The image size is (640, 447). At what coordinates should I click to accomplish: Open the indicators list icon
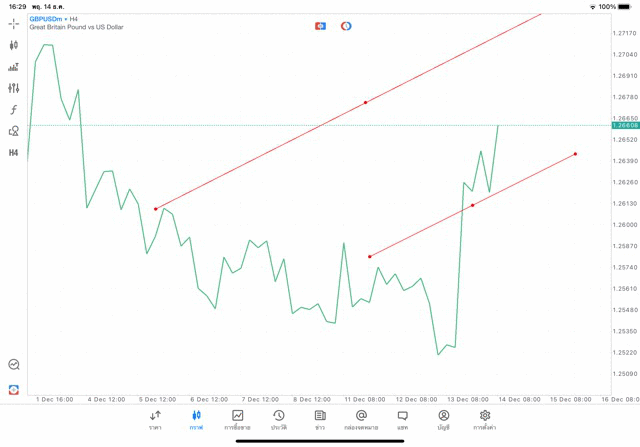coord(14,67)
